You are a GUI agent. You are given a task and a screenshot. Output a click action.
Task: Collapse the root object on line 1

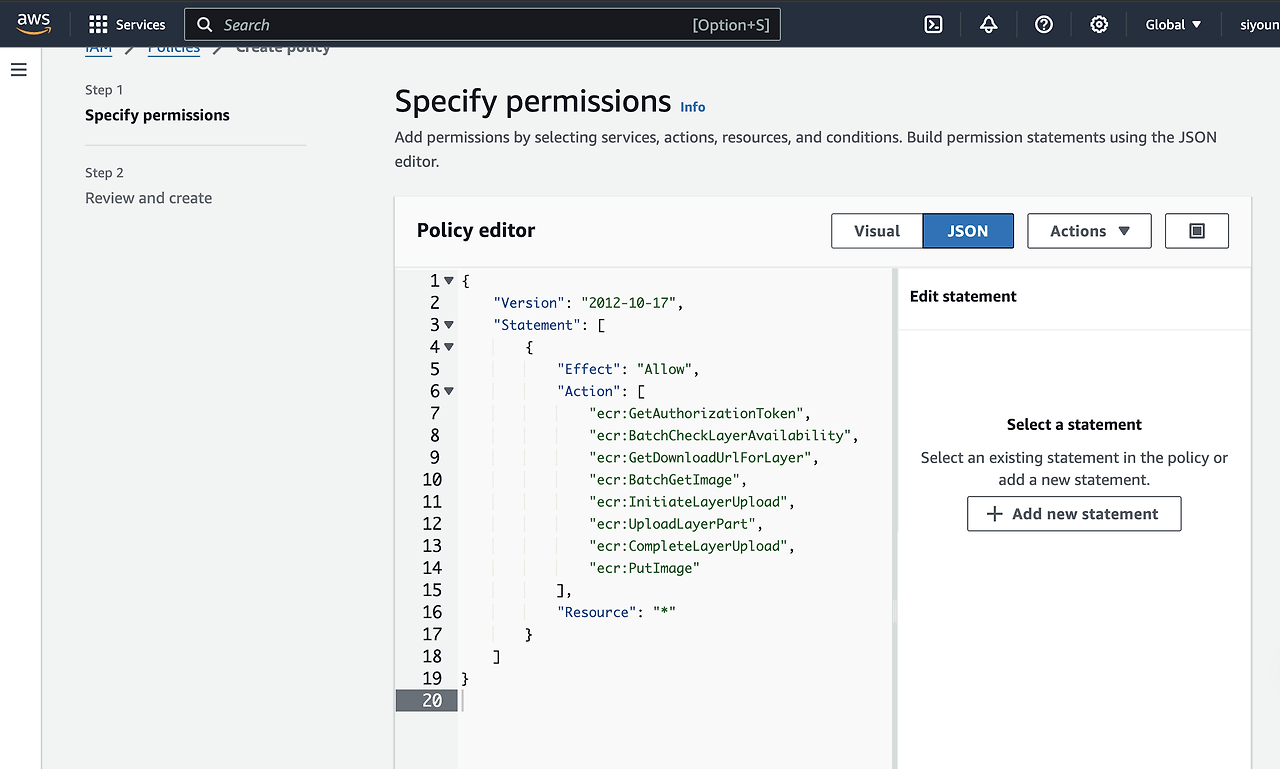pos(449,281)
